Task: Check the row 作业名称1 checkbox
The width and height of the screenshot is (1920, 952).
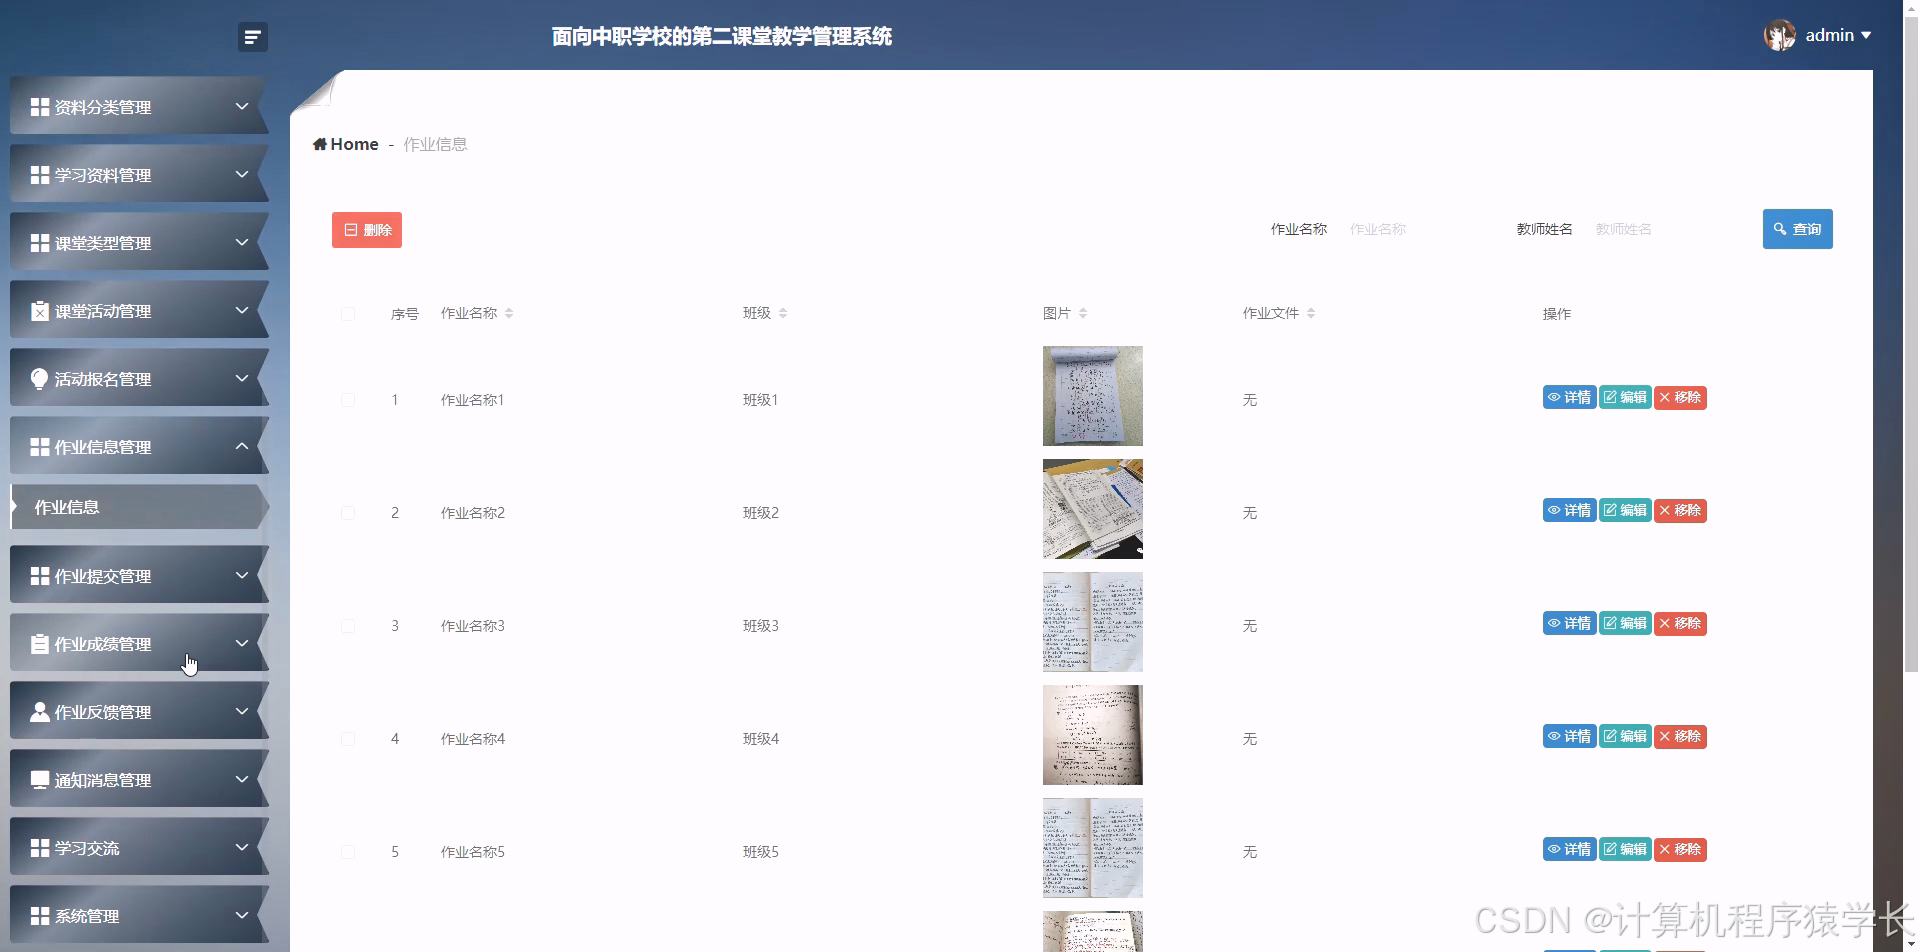Action: (348, 400)
